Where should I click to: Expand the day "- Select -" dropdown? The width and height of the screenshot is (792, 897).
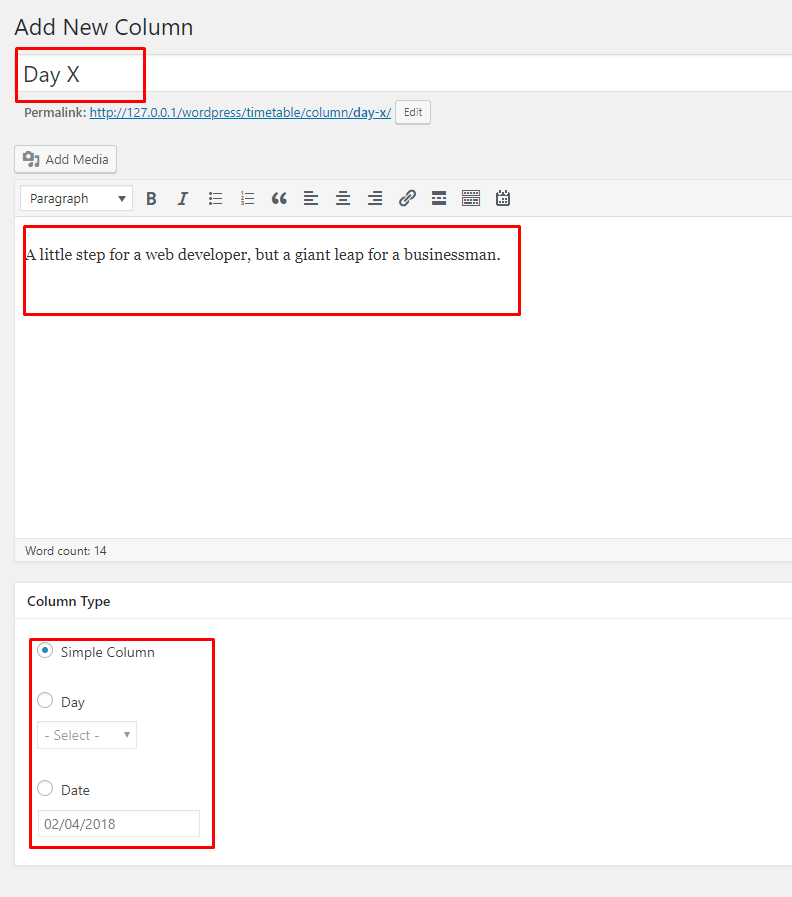(x=87, y=735)
